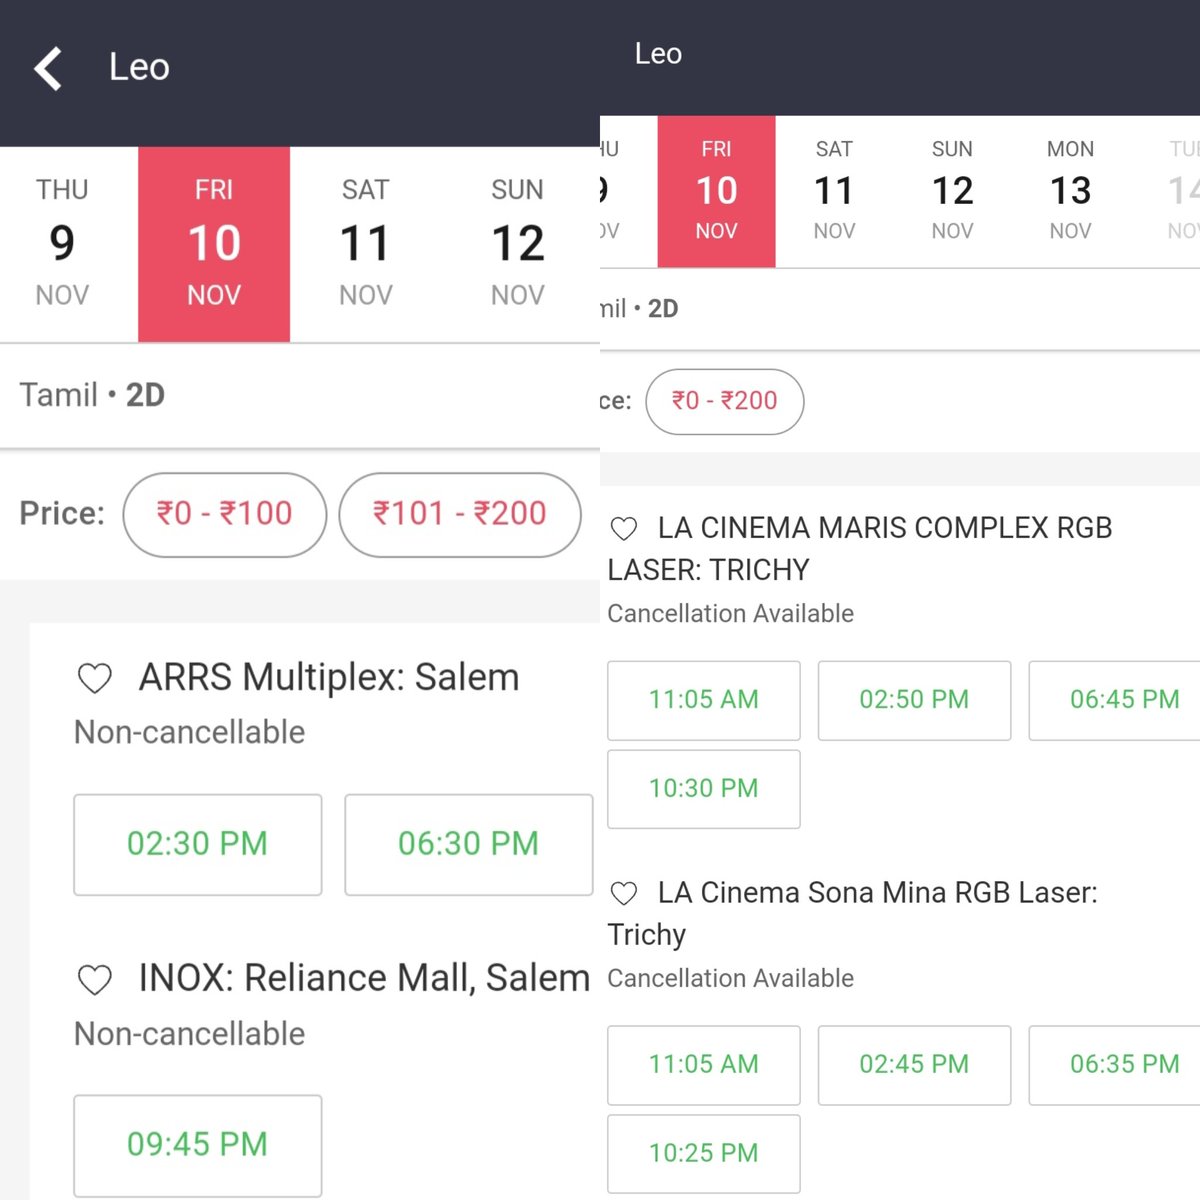The height and width of the screenshot is (1200, 1200).
Task: Select SUN 12 NOV date in left panel
Action: coord(518,244)
